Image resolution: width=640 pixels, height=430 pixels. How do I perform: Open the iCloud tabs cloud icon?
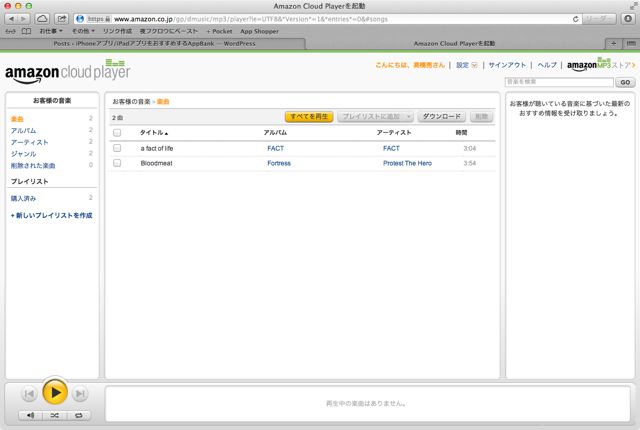[x=42, y=19]
